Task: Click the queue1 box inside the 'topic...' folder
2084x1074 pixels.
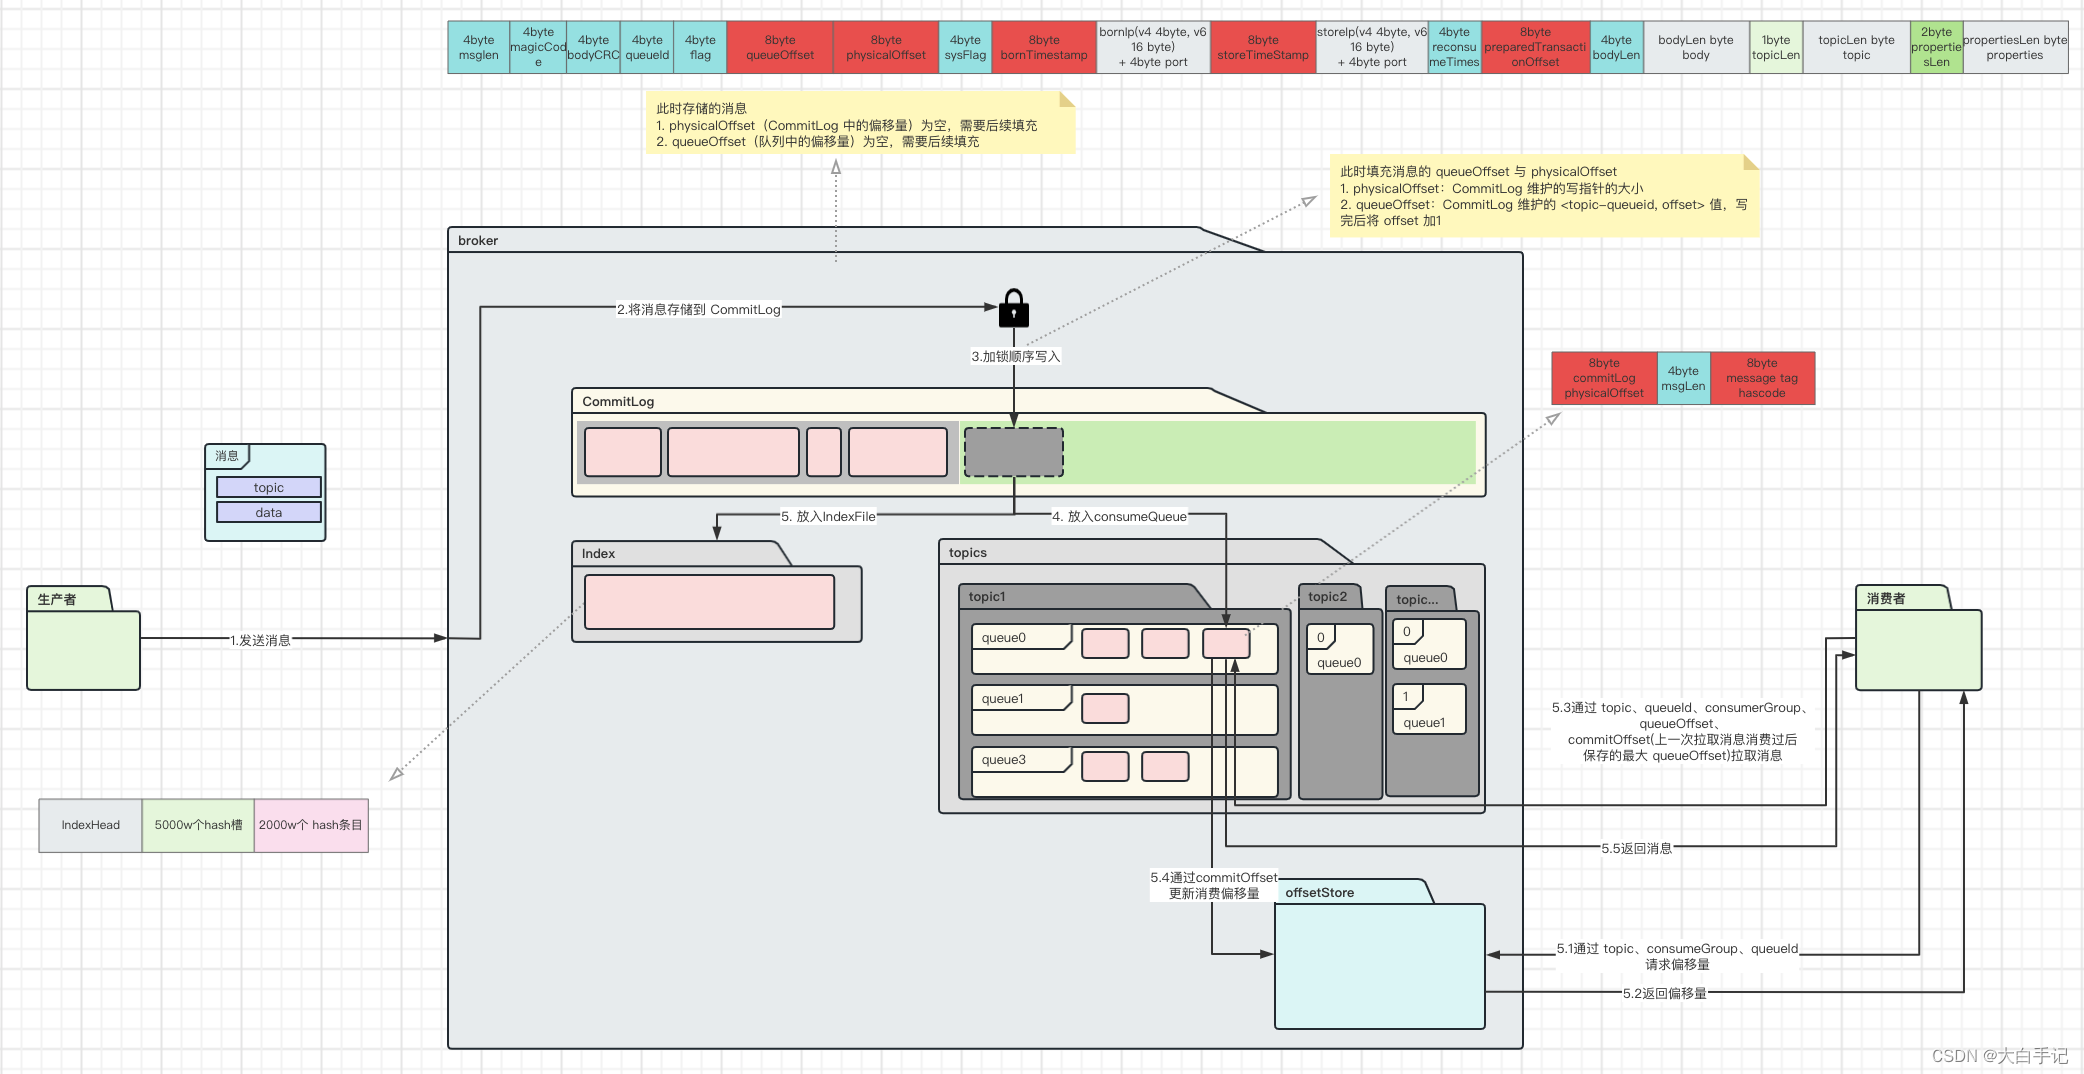Action: 1429,709
